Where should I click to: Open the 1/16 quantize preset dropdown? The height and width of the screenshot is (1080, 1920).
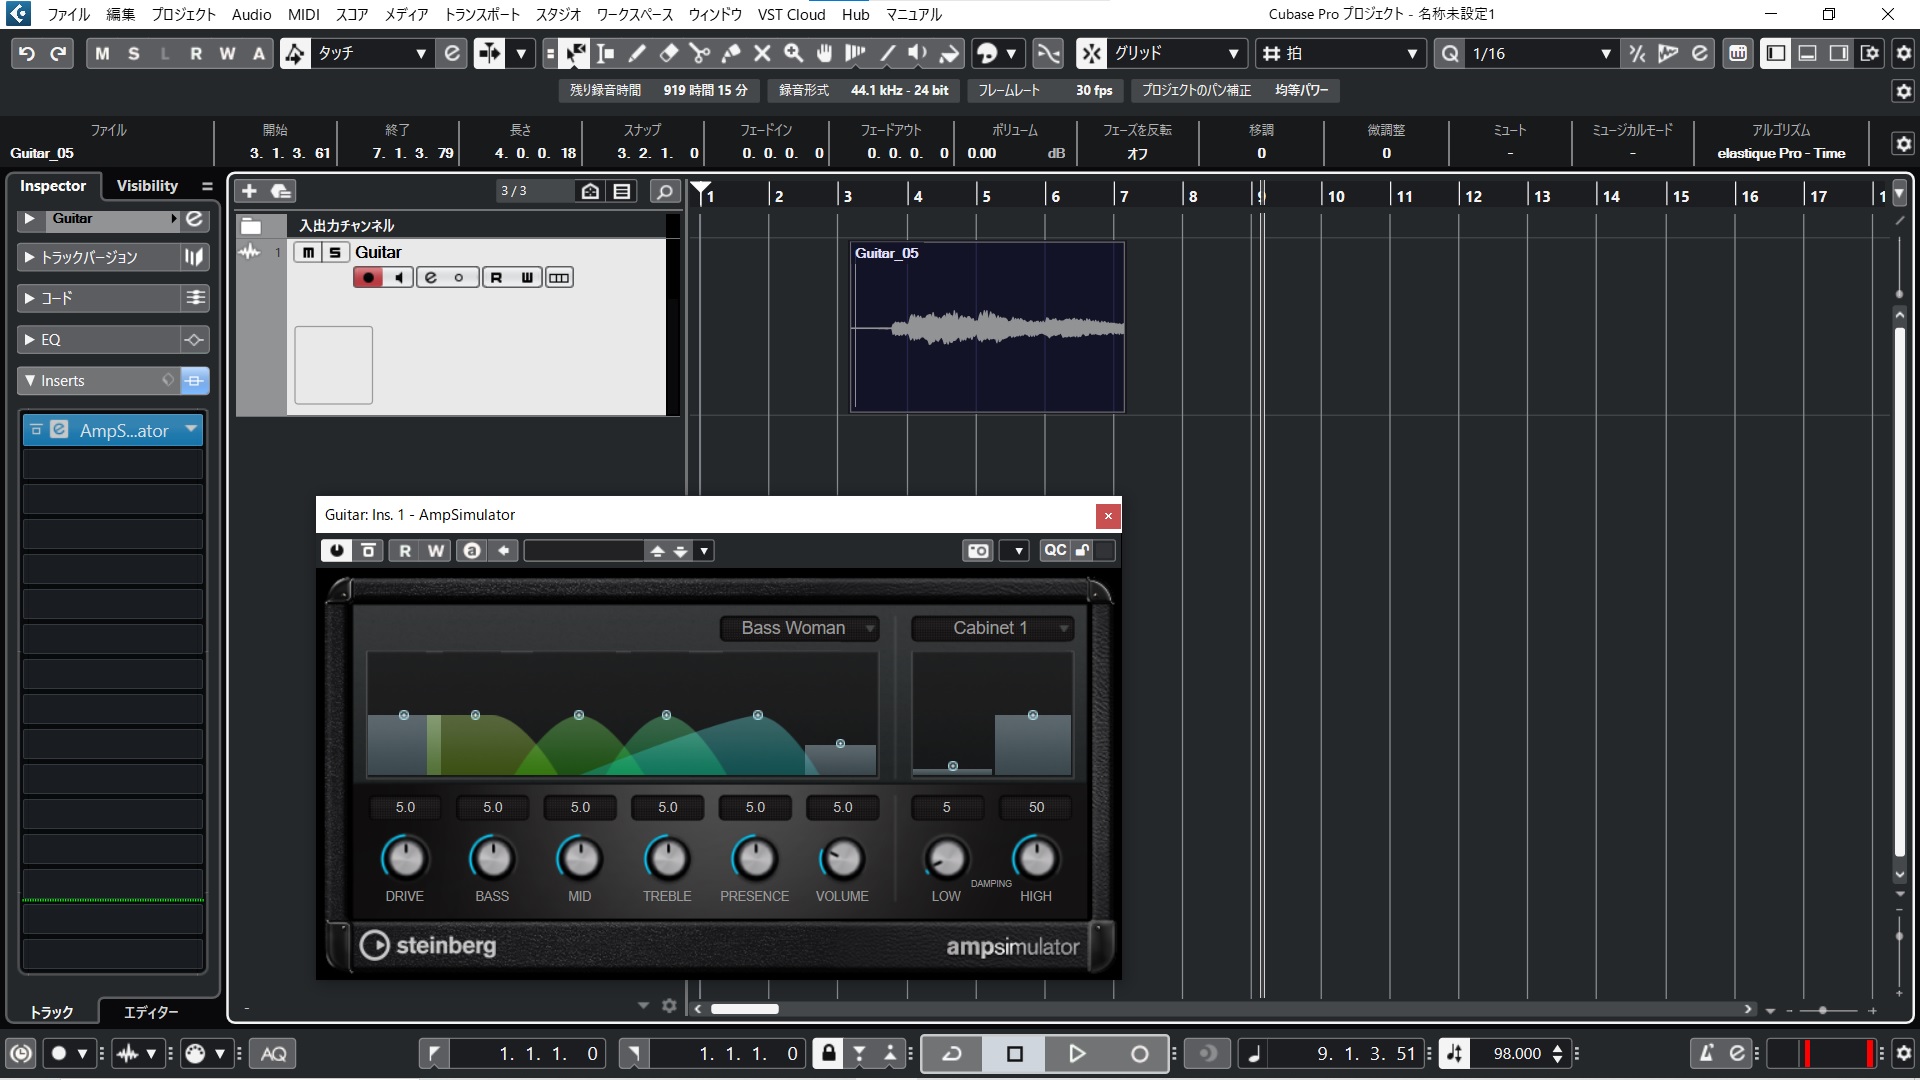pos(1607,54)
